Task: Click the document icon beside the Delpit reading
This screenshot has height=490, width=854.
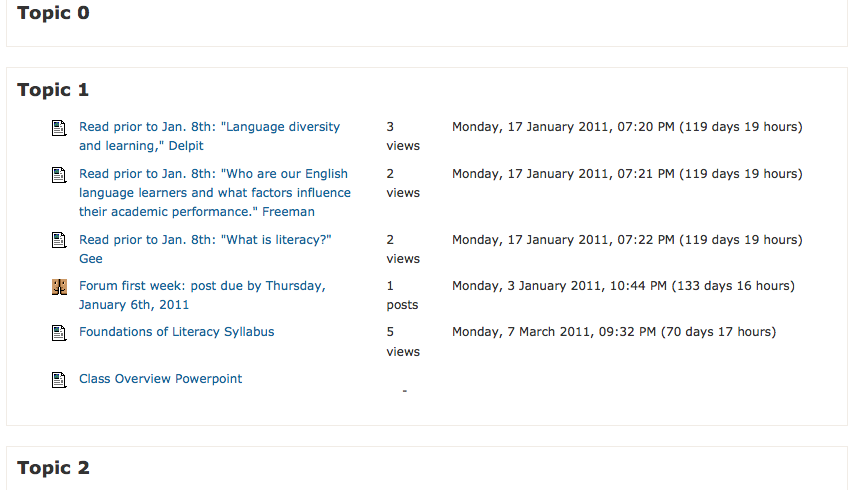Action: [x=59, y=128]
